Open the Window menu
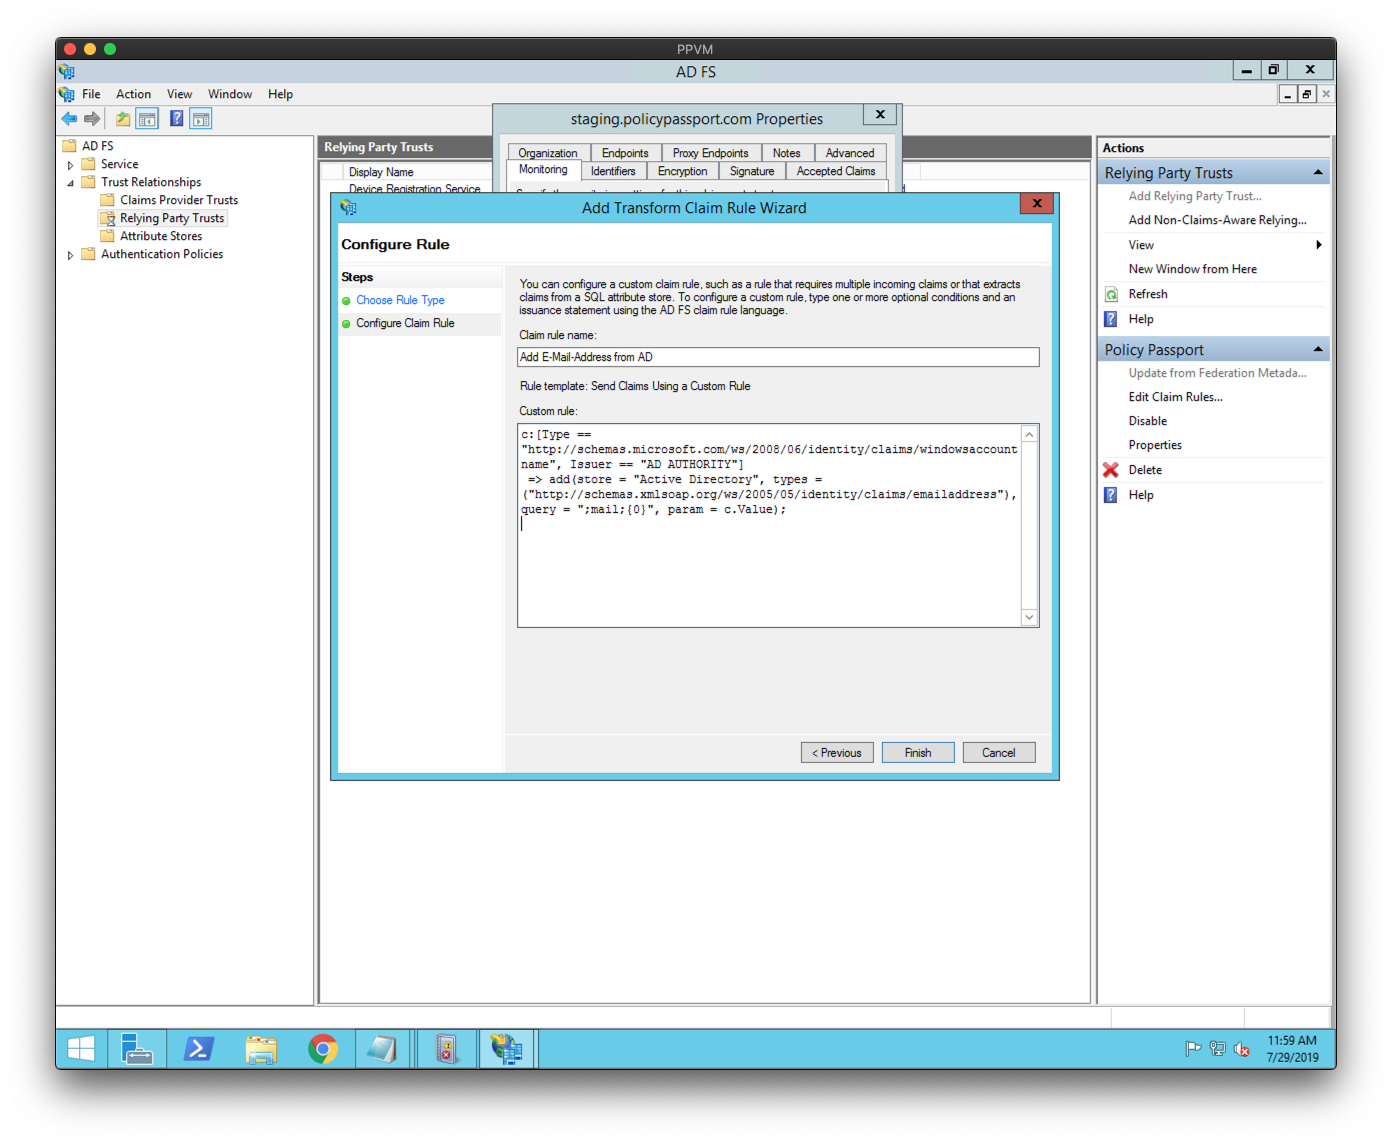 pos(230,94)
